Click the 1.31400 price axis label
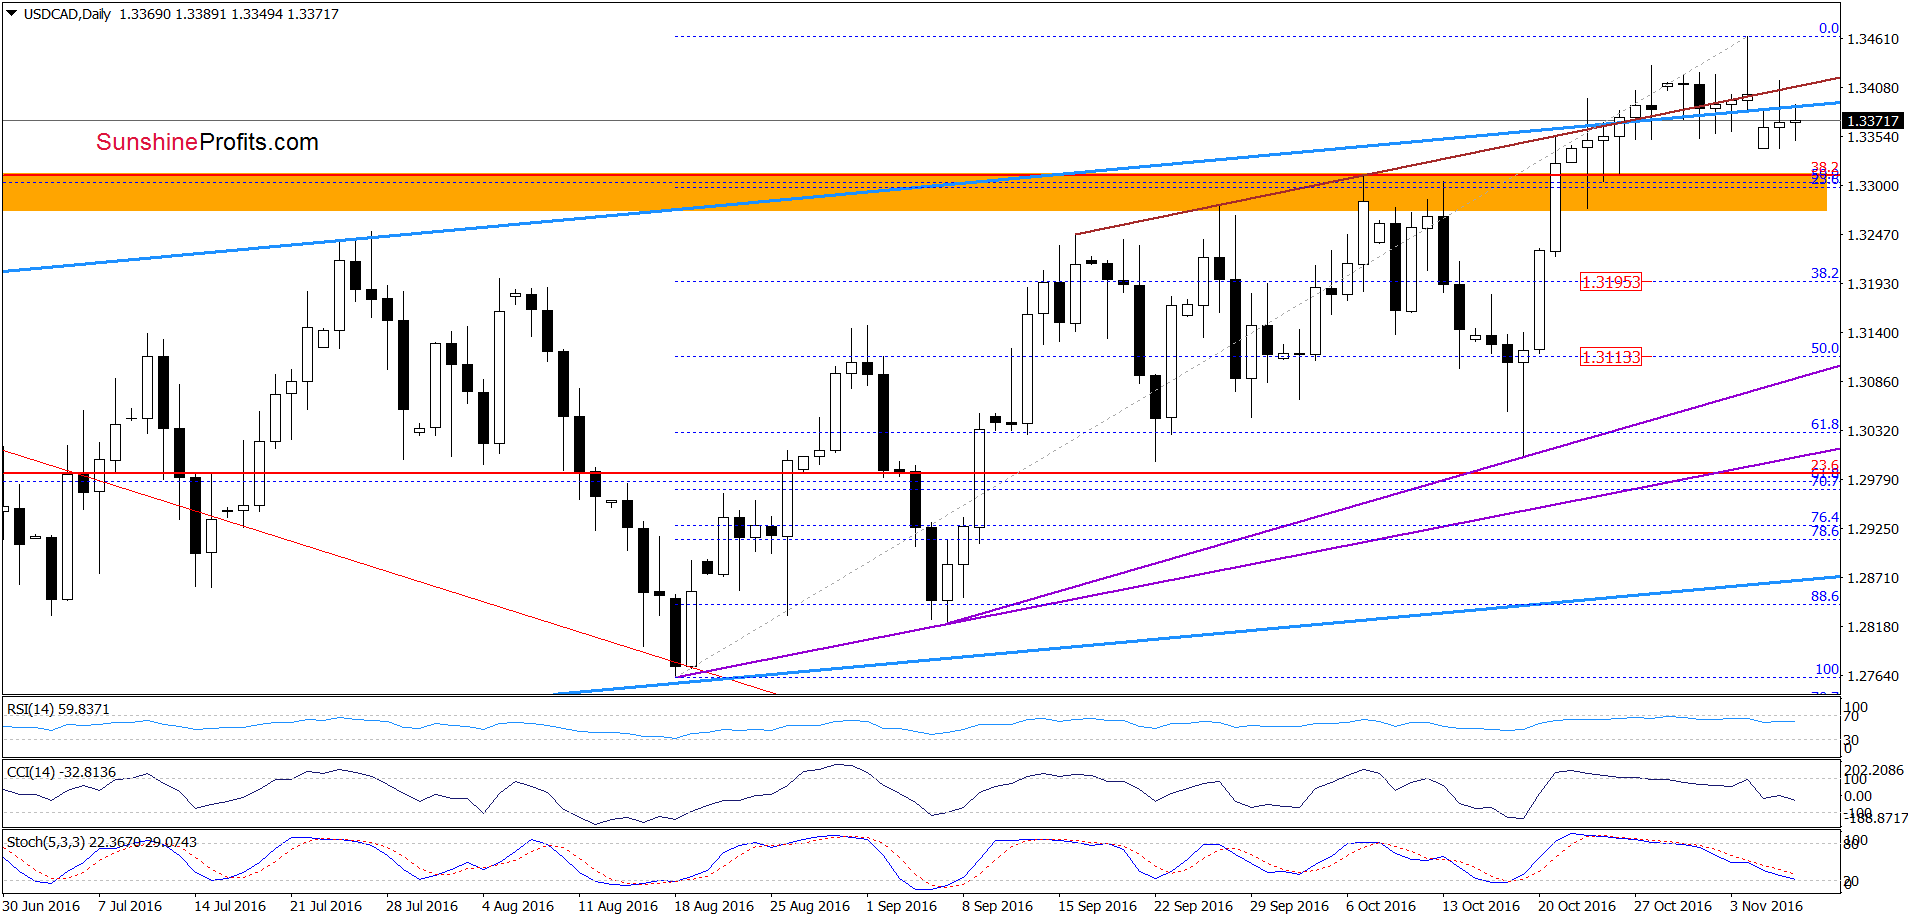Viewport: 1908px width, 920px height. (x=1873, y=333)
